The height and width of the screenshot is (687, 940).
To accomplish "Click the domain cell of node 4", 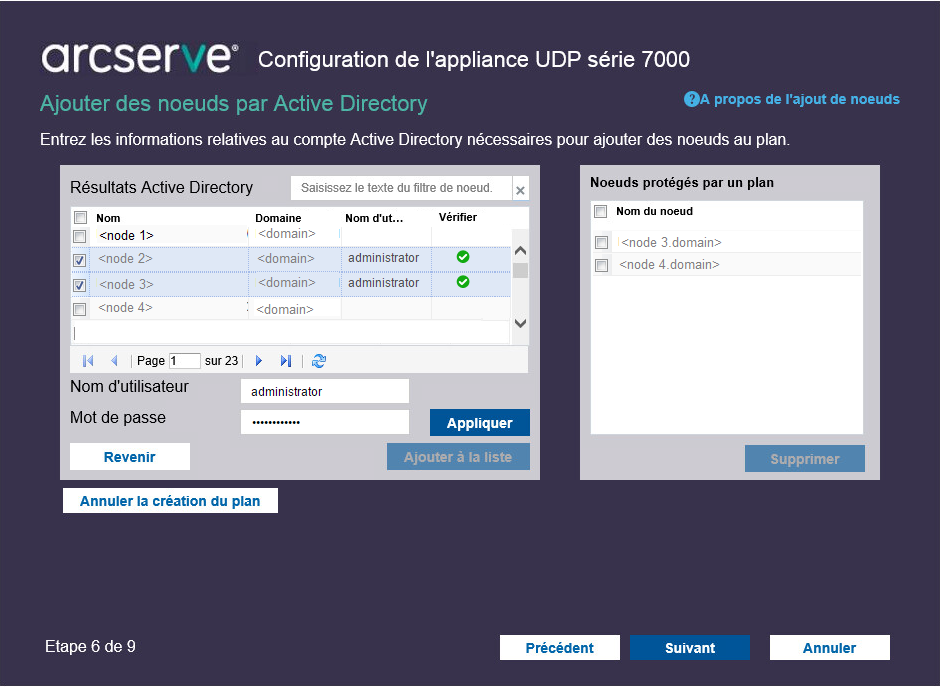I will click(285, 309).
